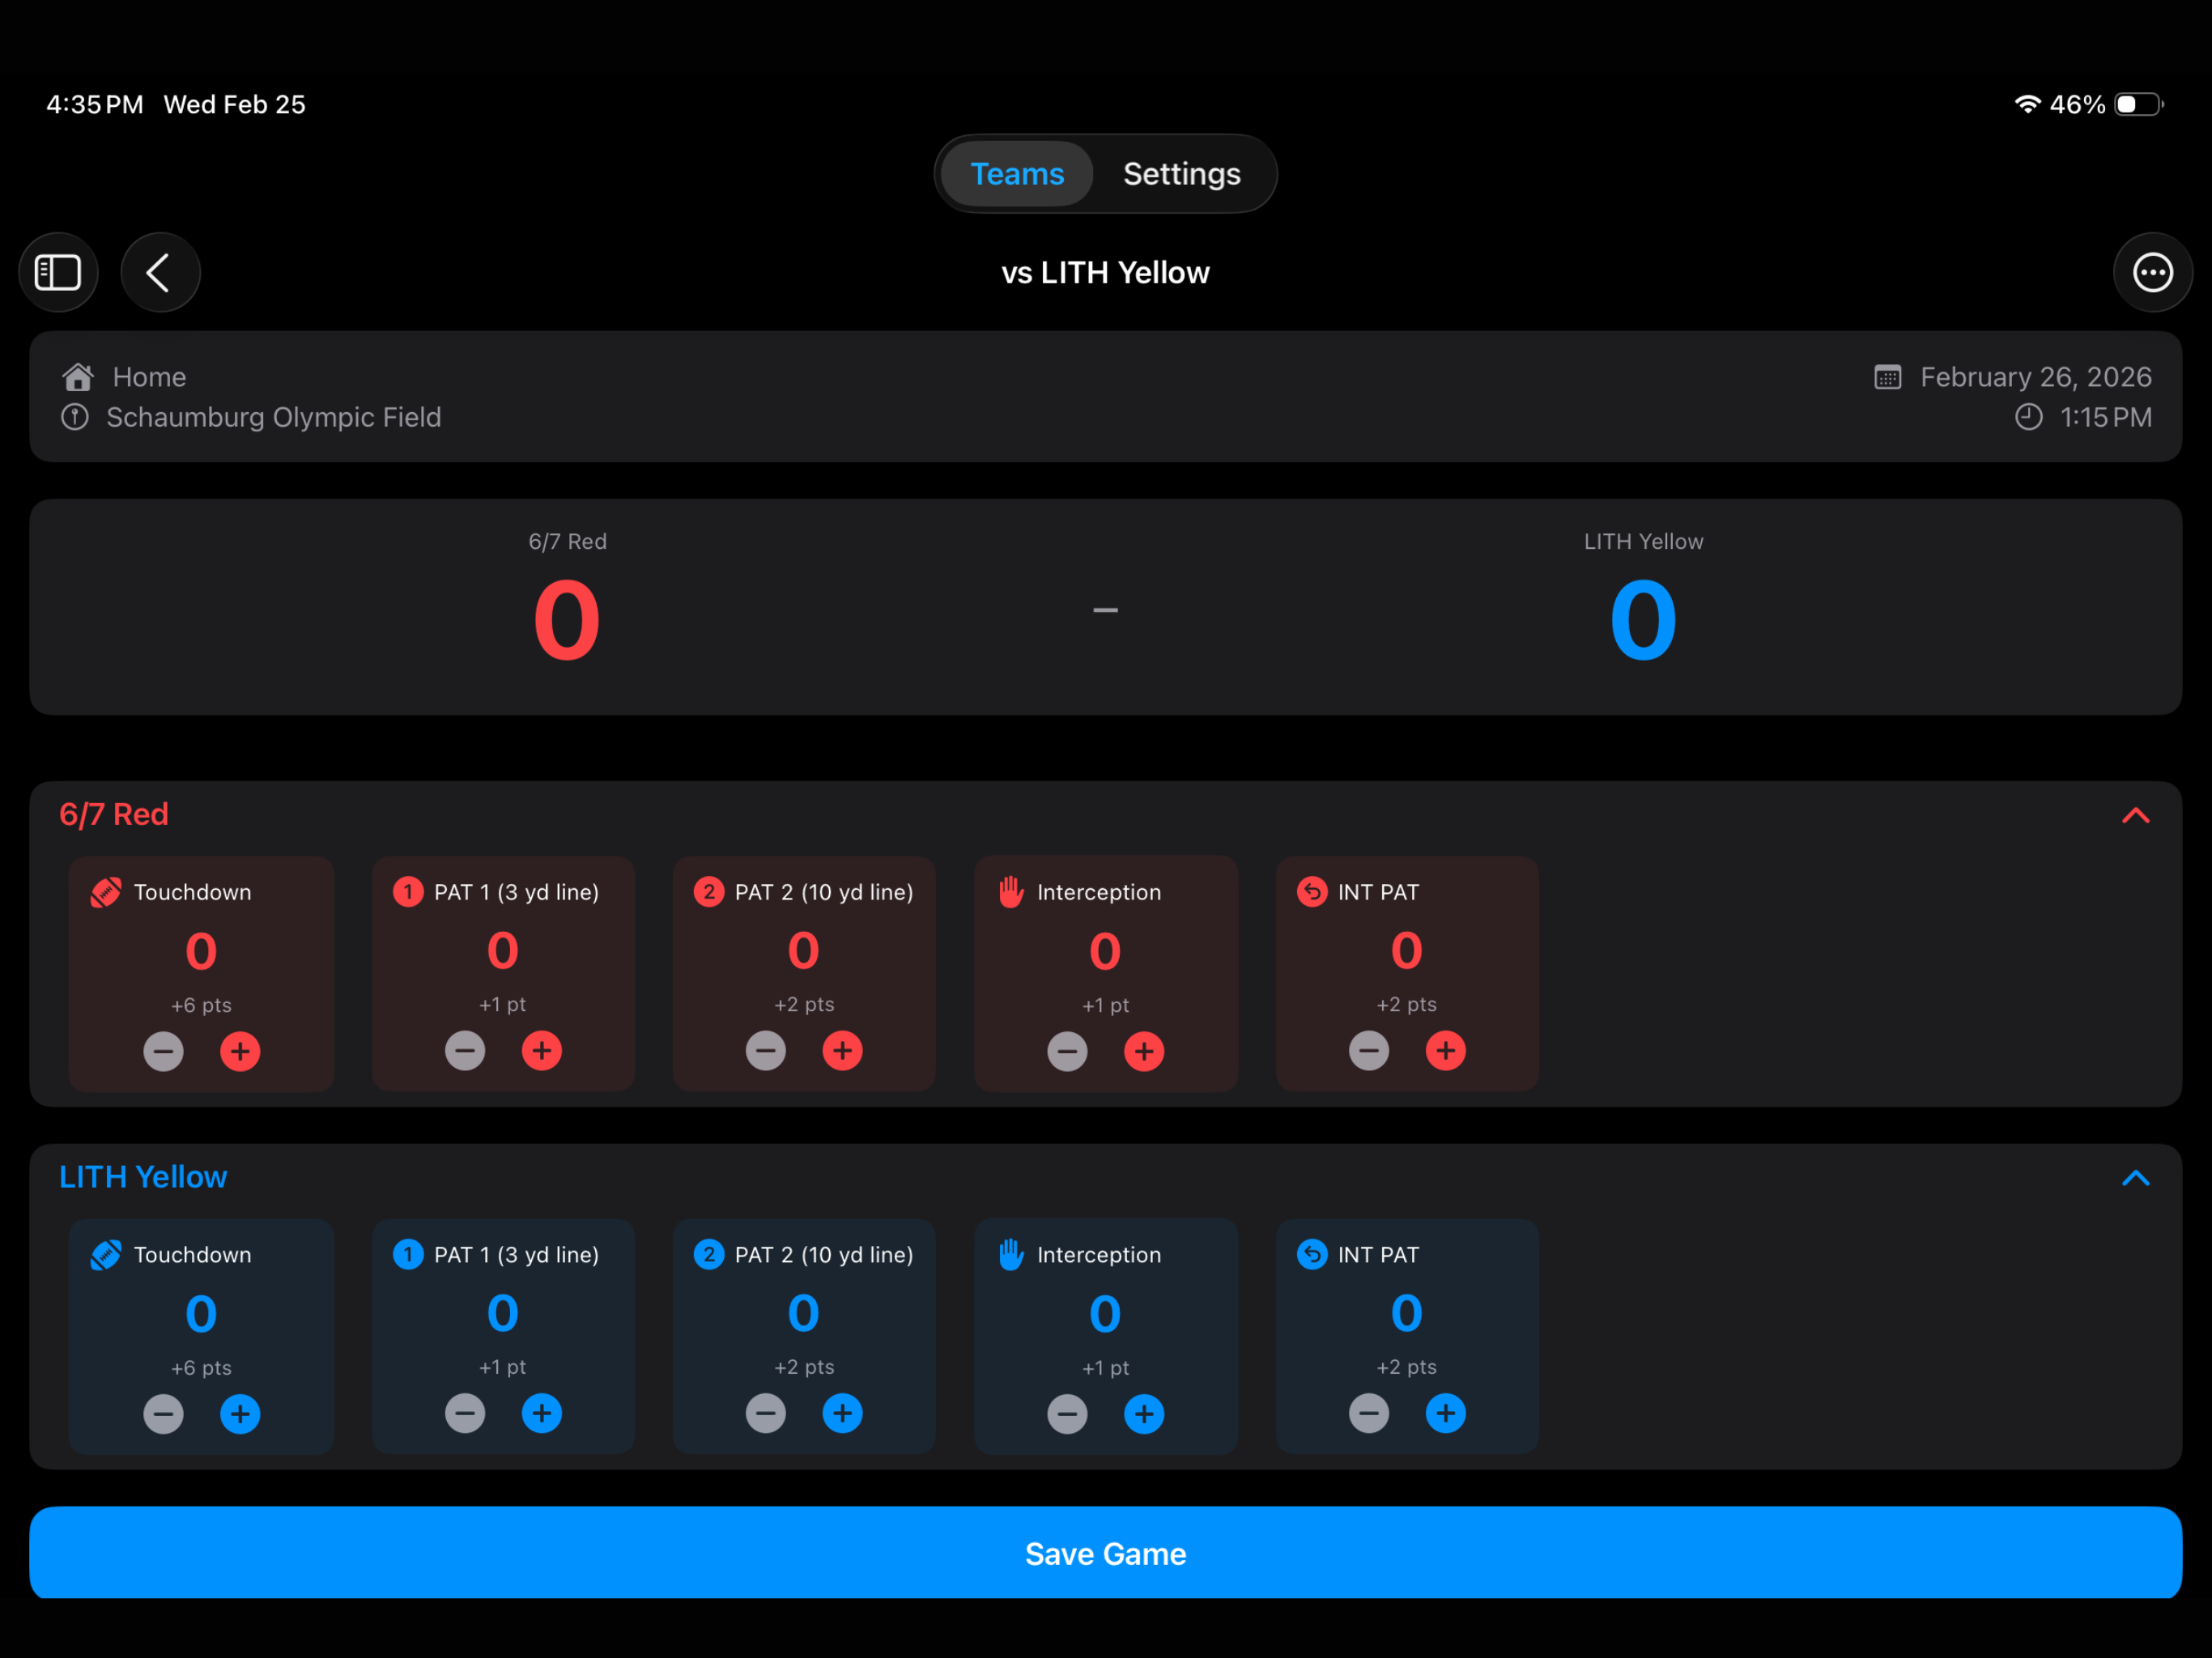Viewport: 2212px width, 1658px height.
Task: Click the vs LITH Yellow title
Action: click(x=1105, y=273)
